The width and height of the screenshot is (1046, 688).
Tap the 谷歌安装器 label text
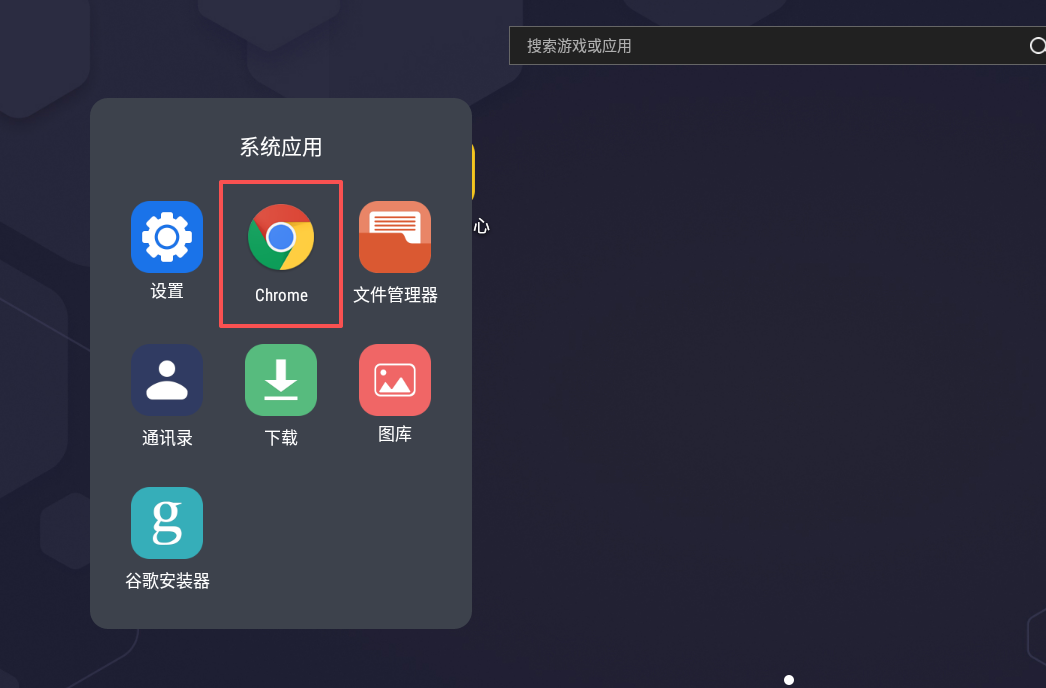pos(166,580)
